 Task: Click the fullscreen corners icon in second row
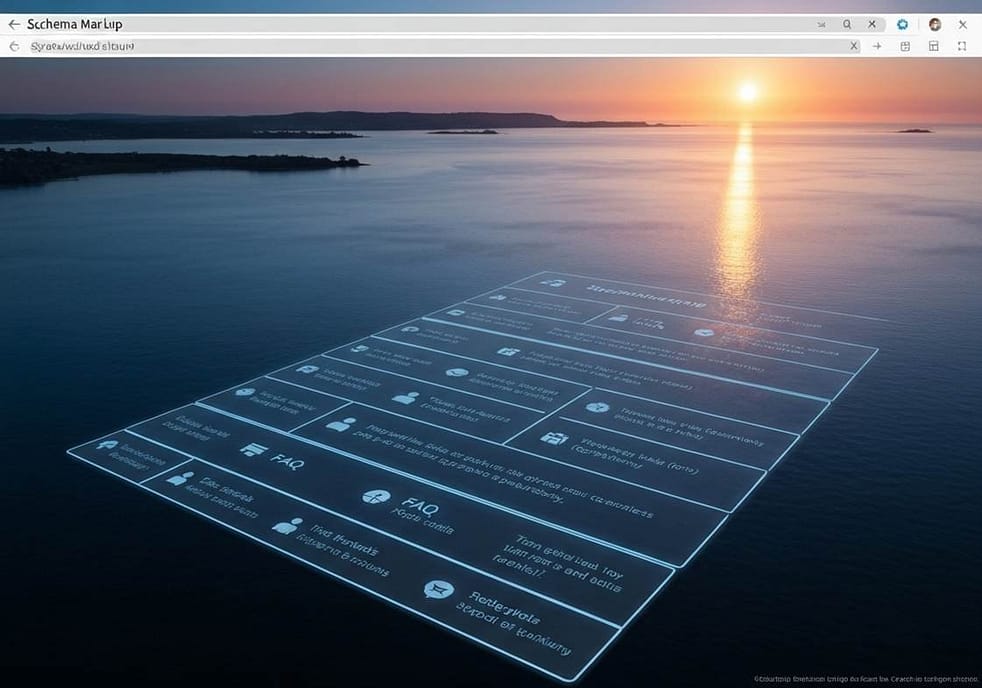pyautogui.click(x=962, y=46)
